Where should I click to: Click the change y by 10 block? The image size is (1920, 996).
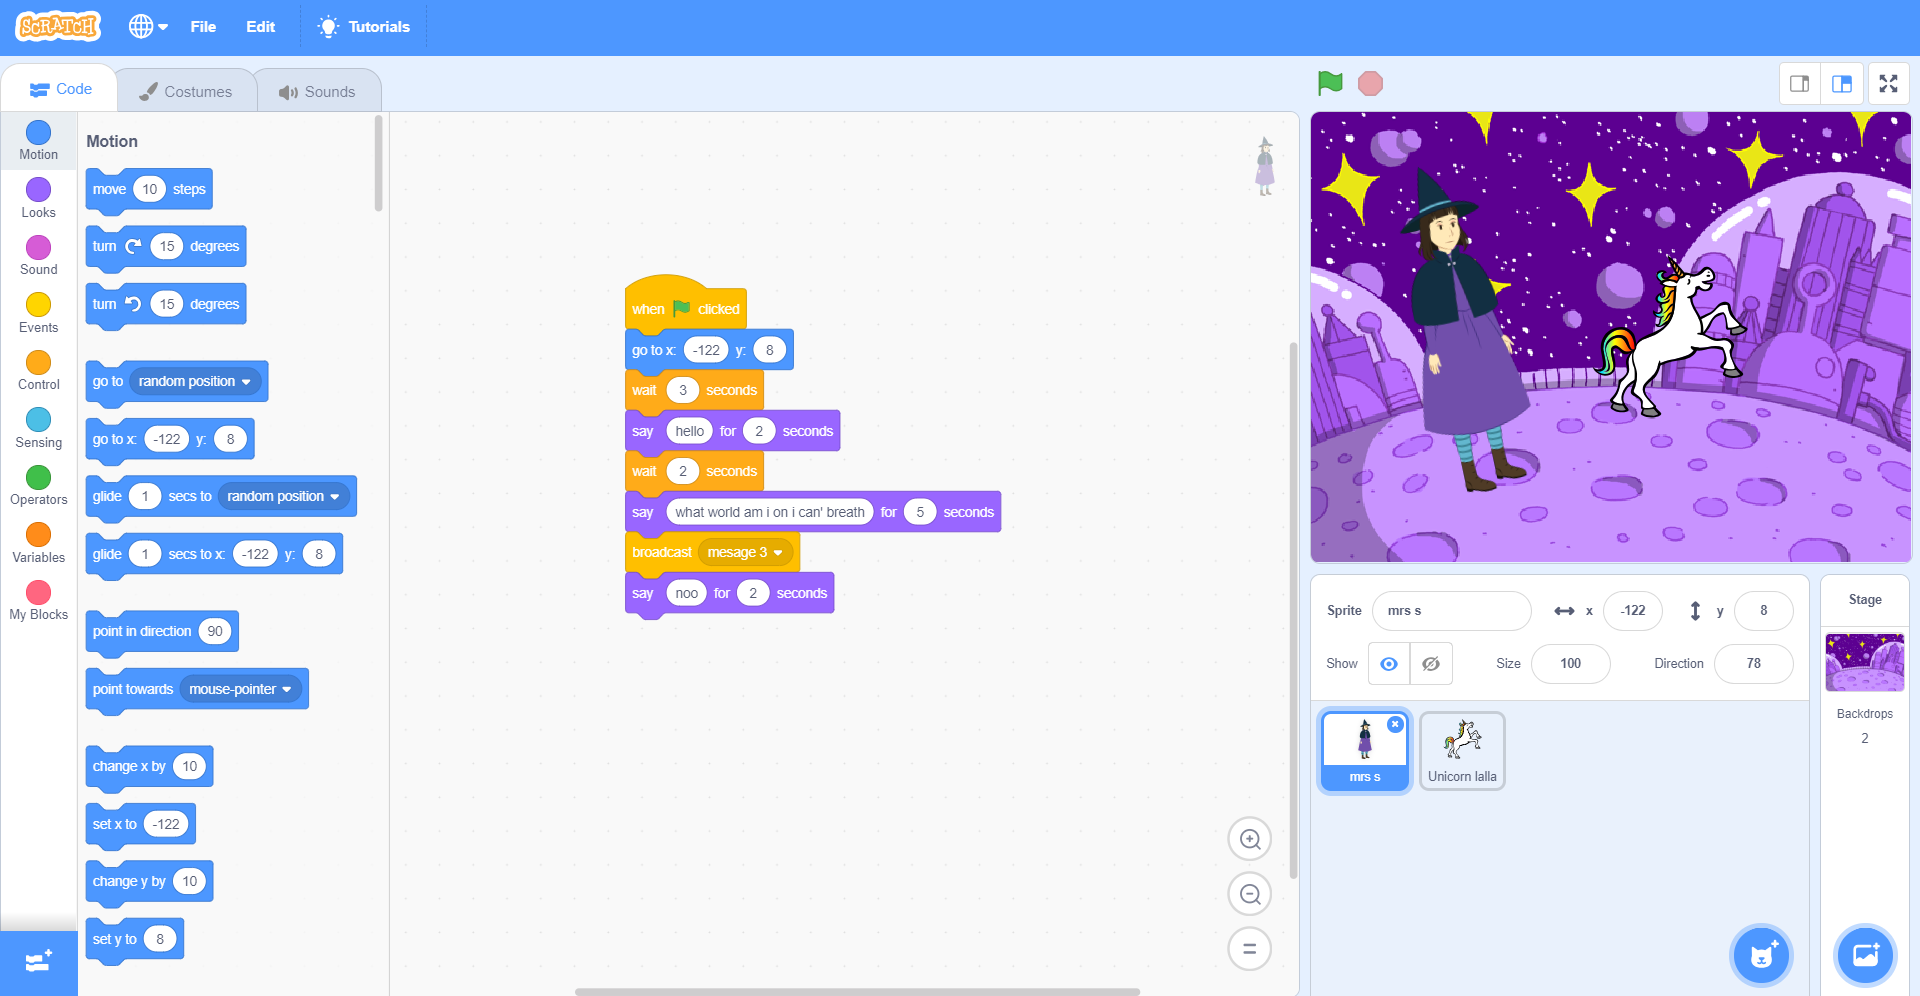tap(150, 882)
